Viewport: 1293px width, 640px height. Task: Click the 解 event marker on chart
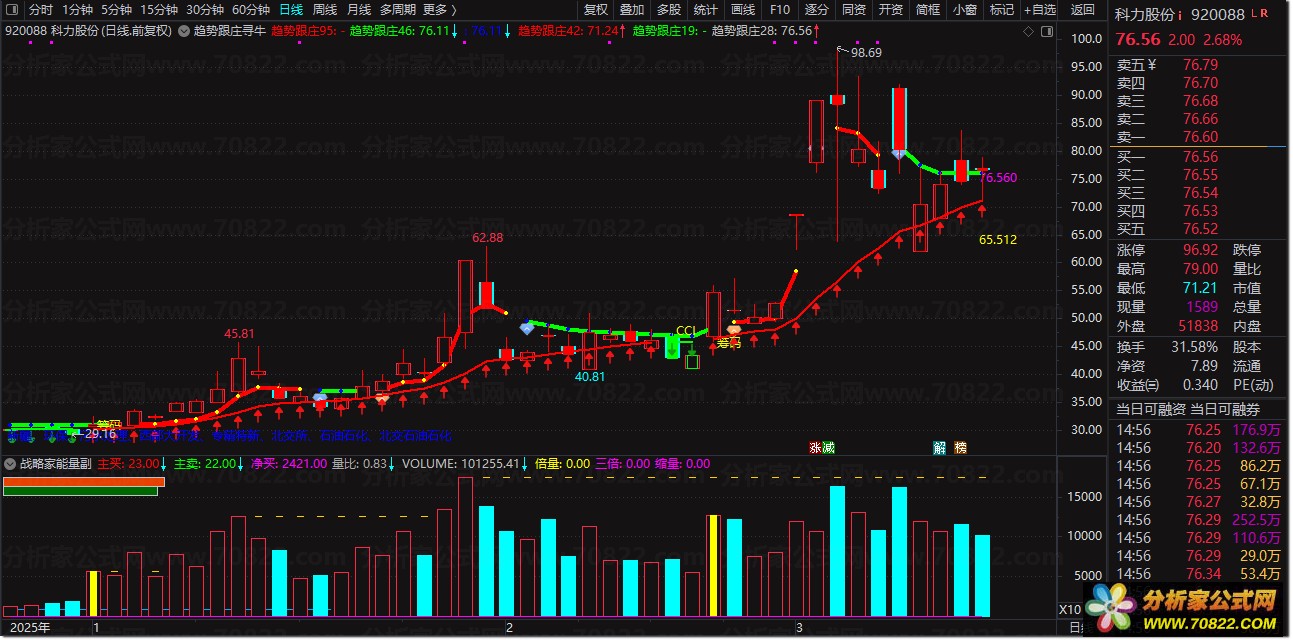940,448
